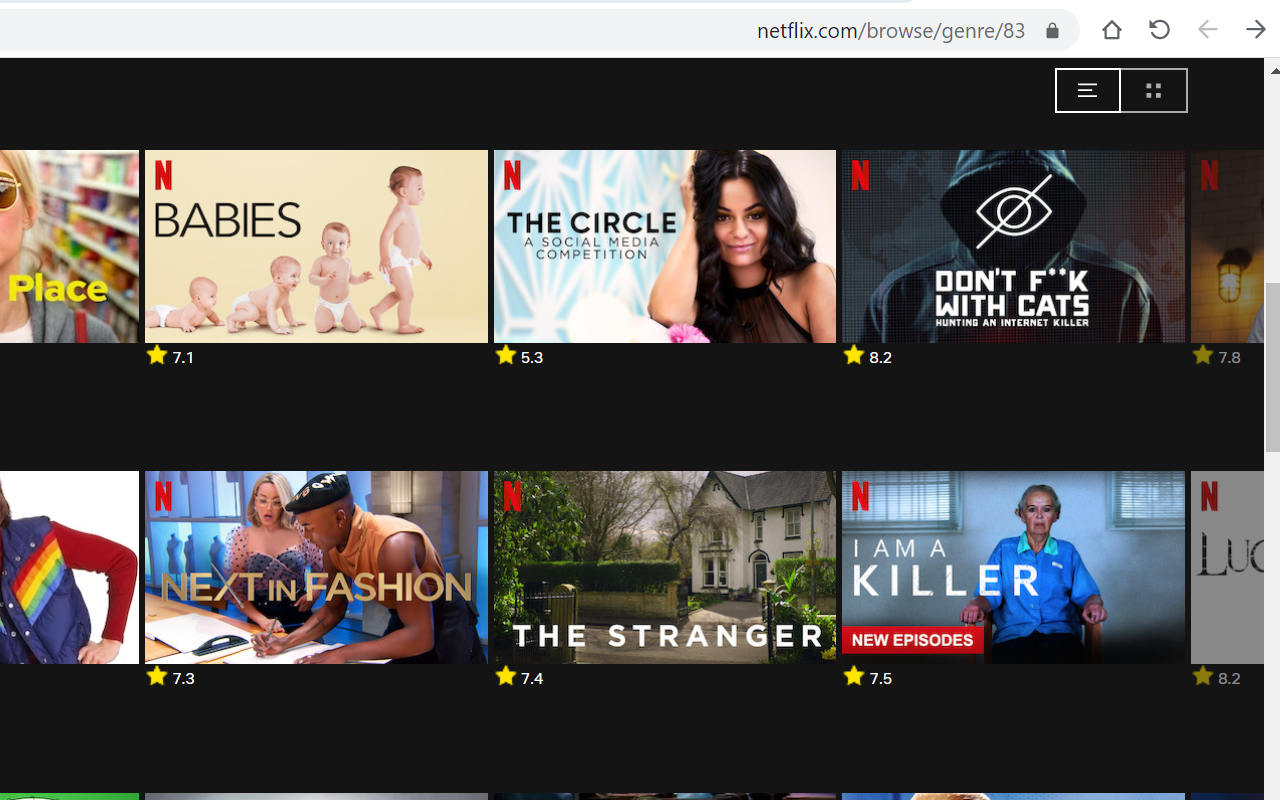
Task: Click the 7.1 rating label under Babies
Action: (x=182, y=356)
